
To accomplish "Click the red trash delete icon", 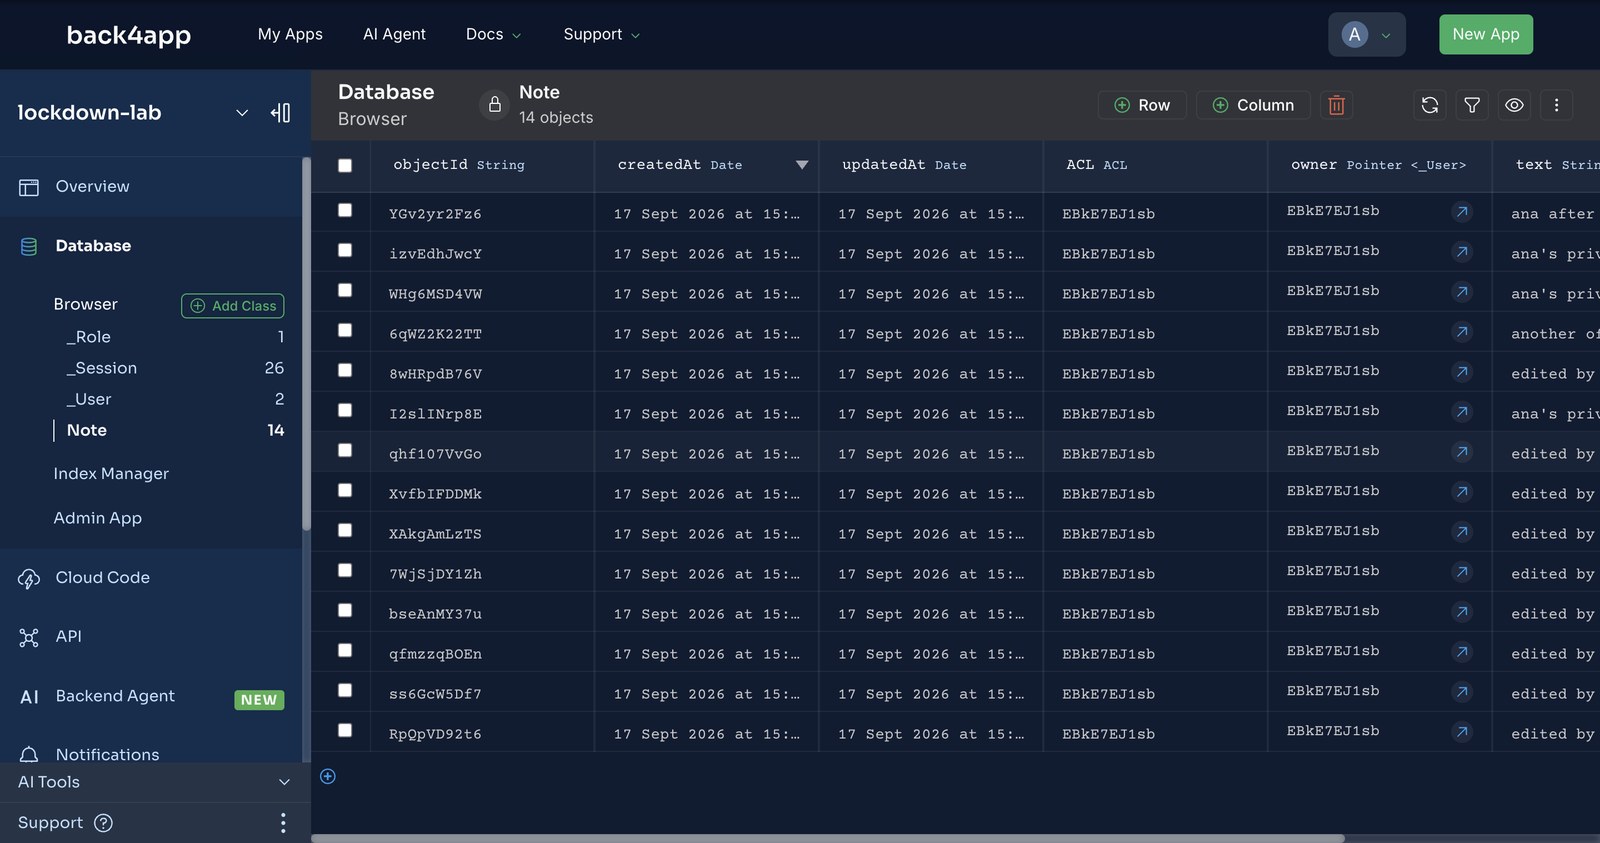I will (x=1336, y=105).
